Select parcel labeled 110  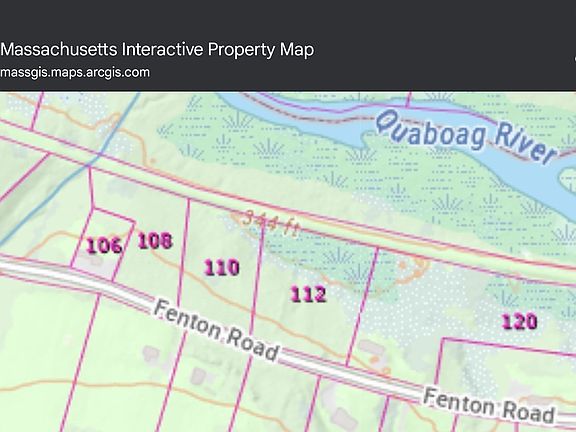pyautogui.click(x=222, y=267)
